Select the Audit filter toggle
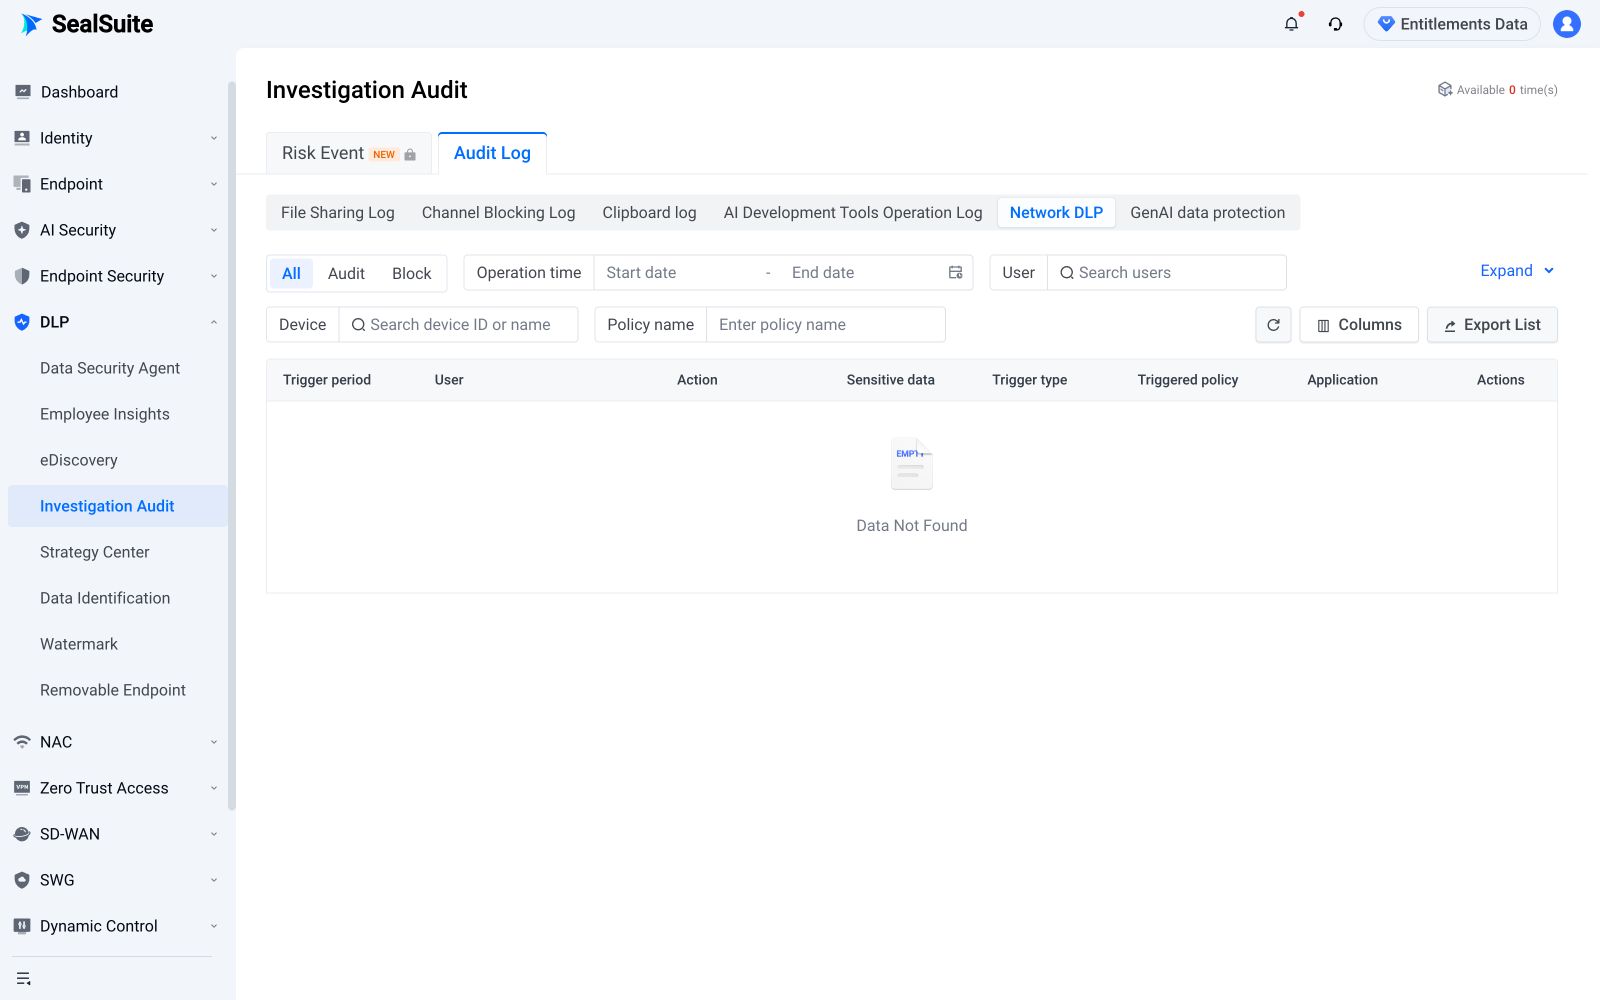 click(x=346, y=273)
